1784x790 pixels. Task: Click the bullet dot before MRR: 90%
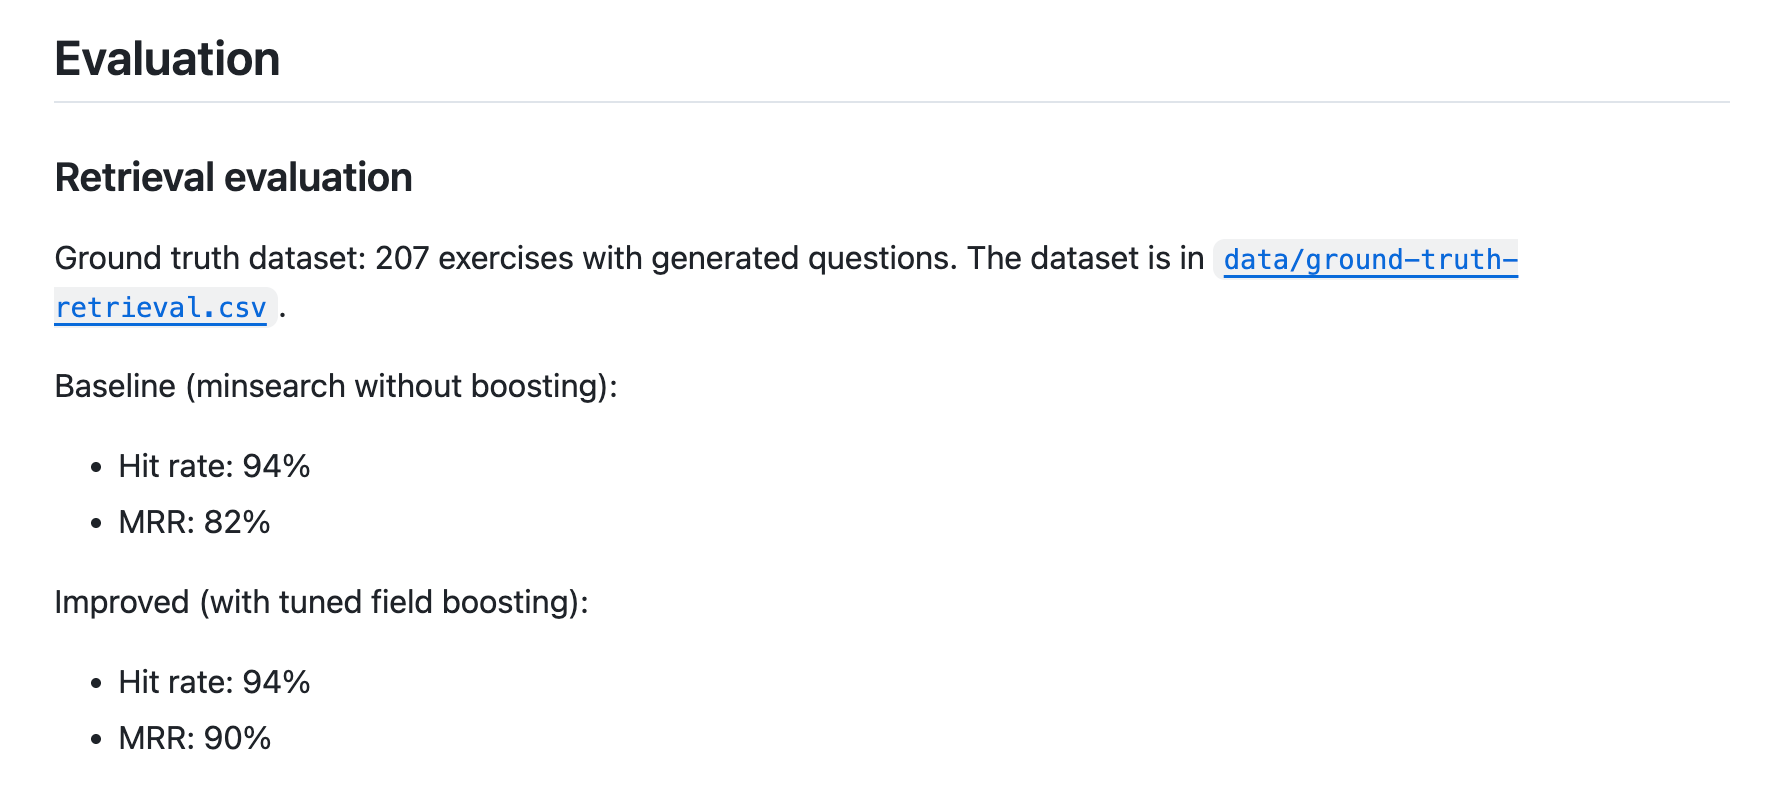96,739
